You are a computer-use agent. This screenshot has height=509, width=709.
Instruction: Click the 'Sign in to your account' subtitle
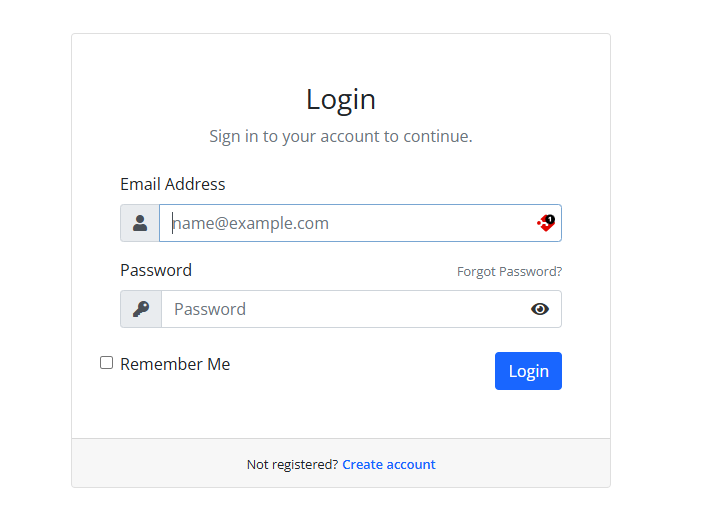[341, 136]
